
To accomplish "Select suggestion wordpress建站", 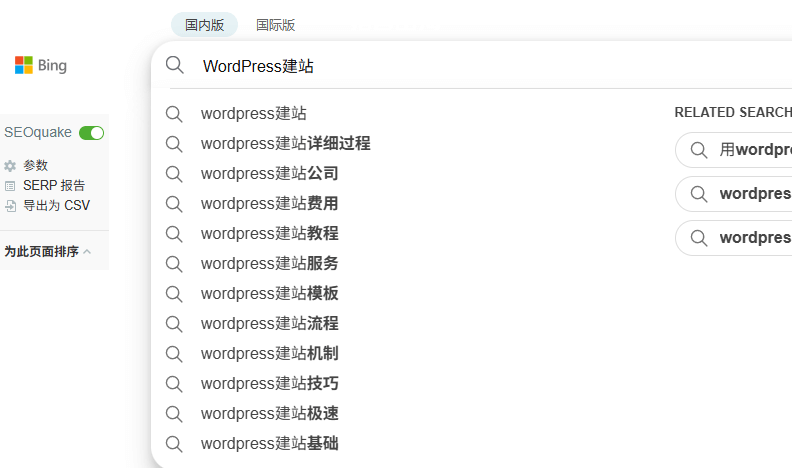I will (x=254, y=114).
